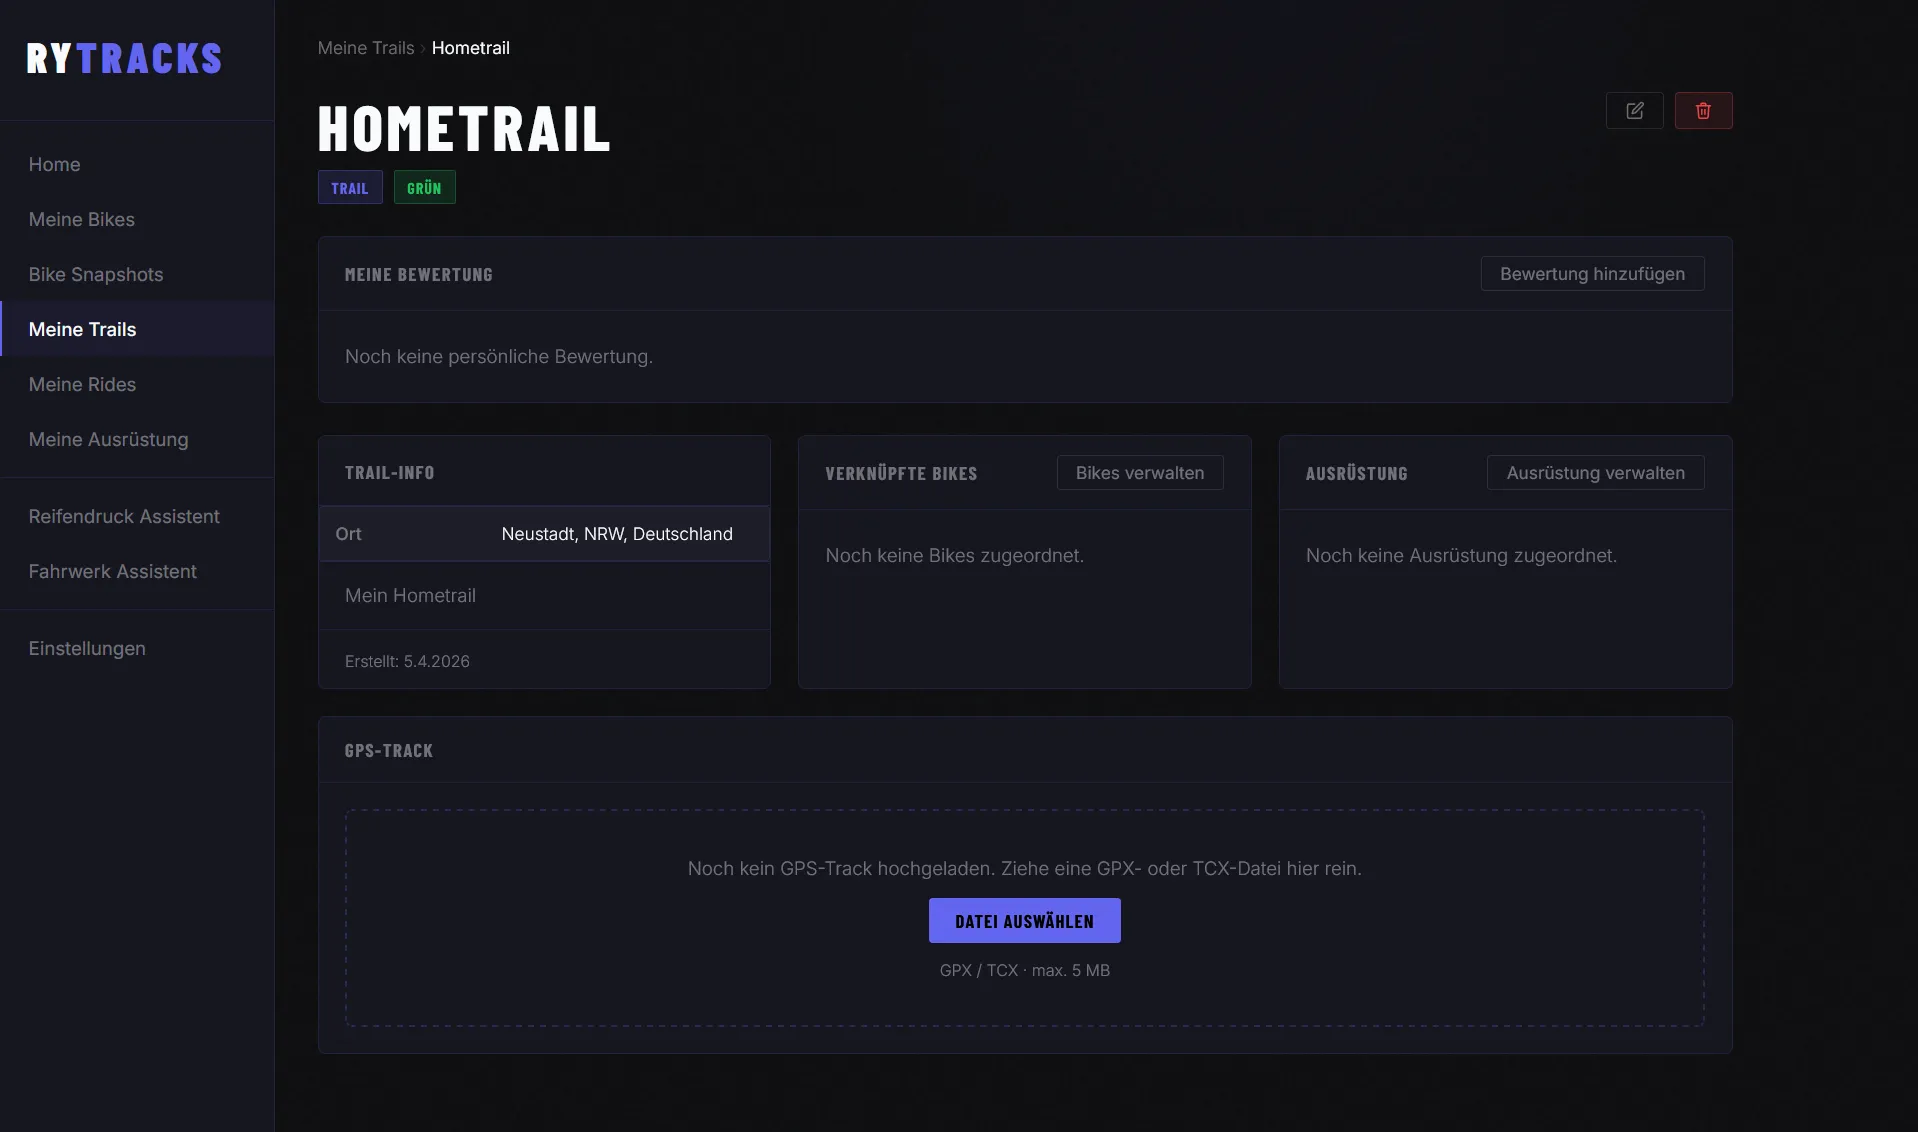
Task: Click the green GRÜN difficulty badge
Action: (x=424, y=188)
